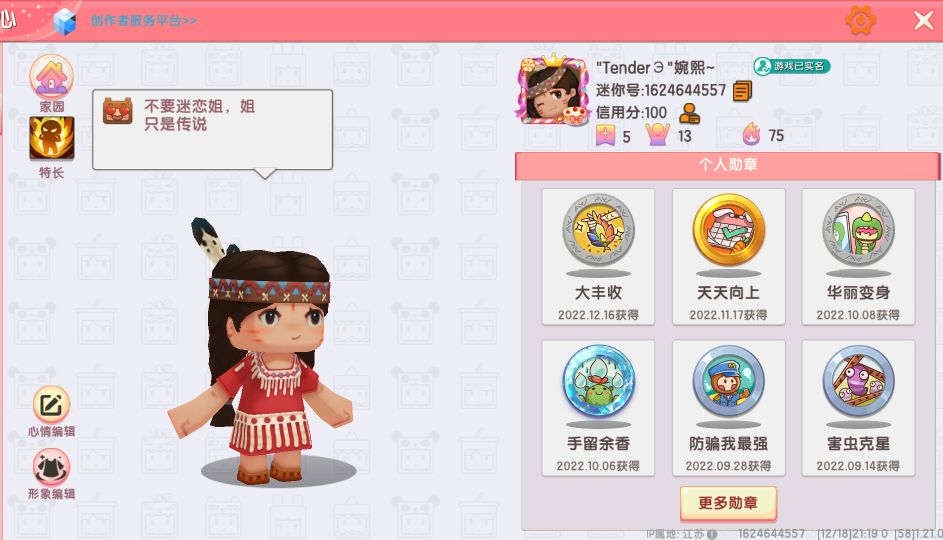
Task: Select the 华丽变身 medal card
Action: 858,257
